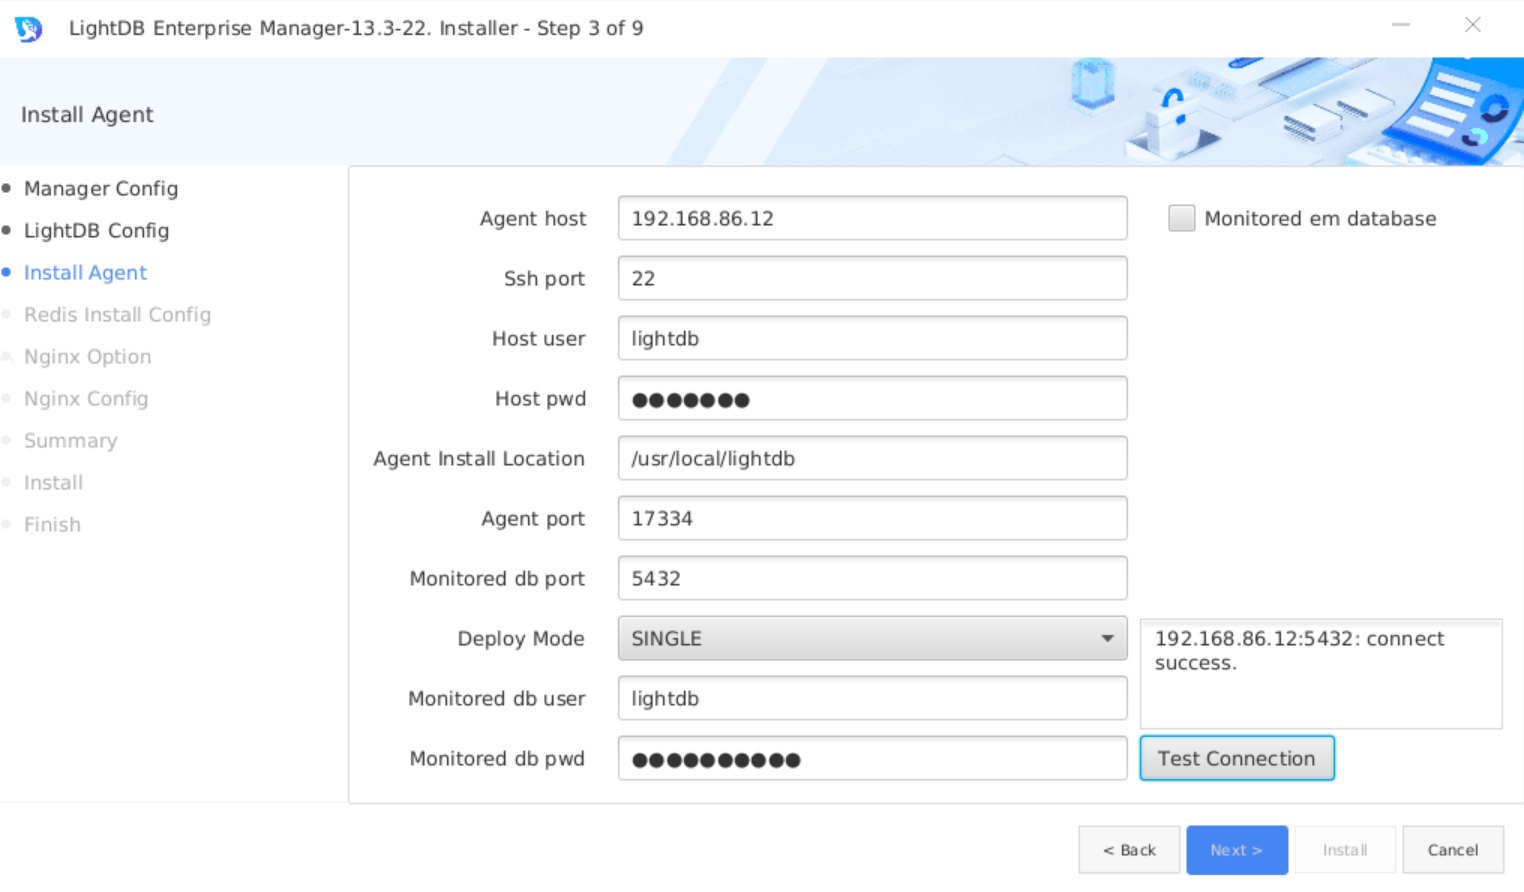Click the Agent port field

point(872,518)
